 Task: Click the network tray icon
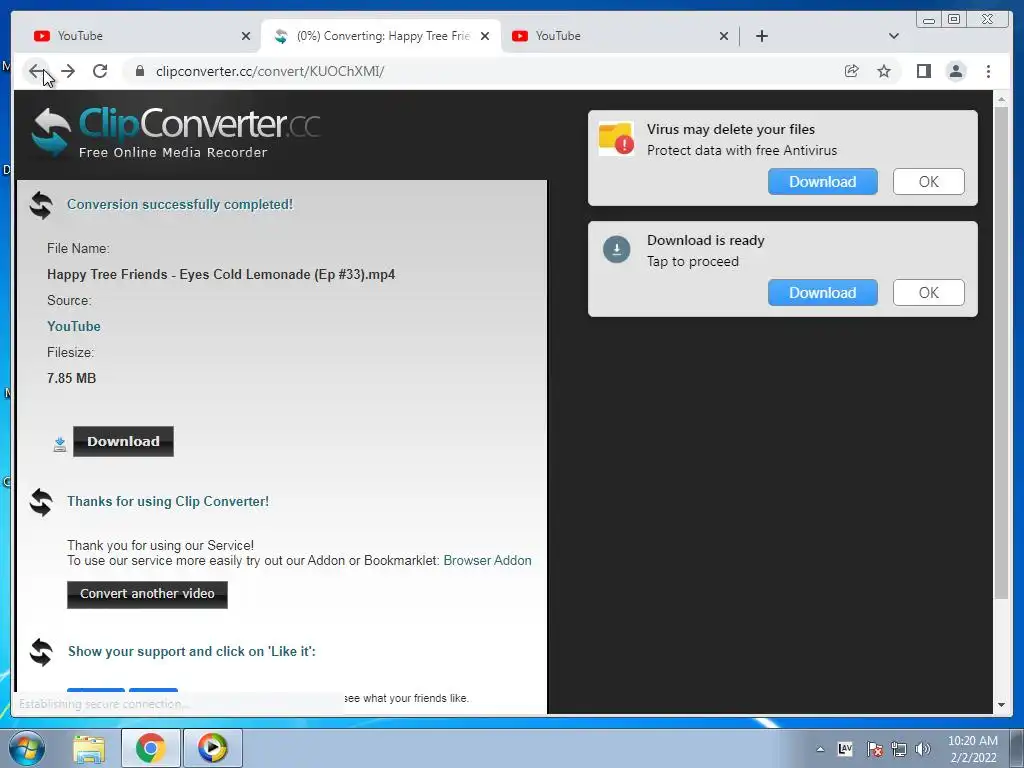coord(899,749)
